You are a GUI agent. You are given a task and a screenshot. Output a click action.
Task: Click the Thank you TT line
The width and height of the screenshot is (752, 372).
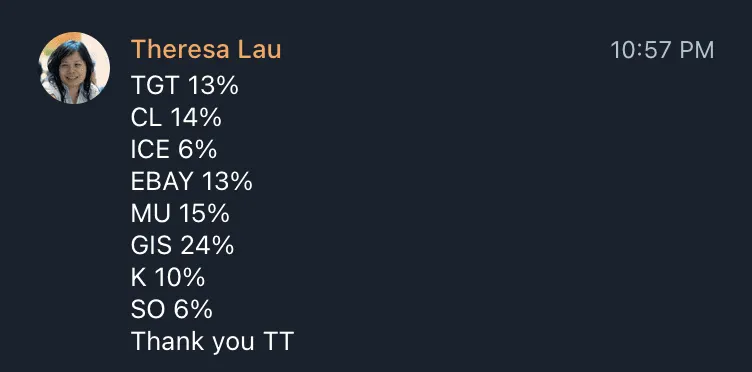pos(212,341)
